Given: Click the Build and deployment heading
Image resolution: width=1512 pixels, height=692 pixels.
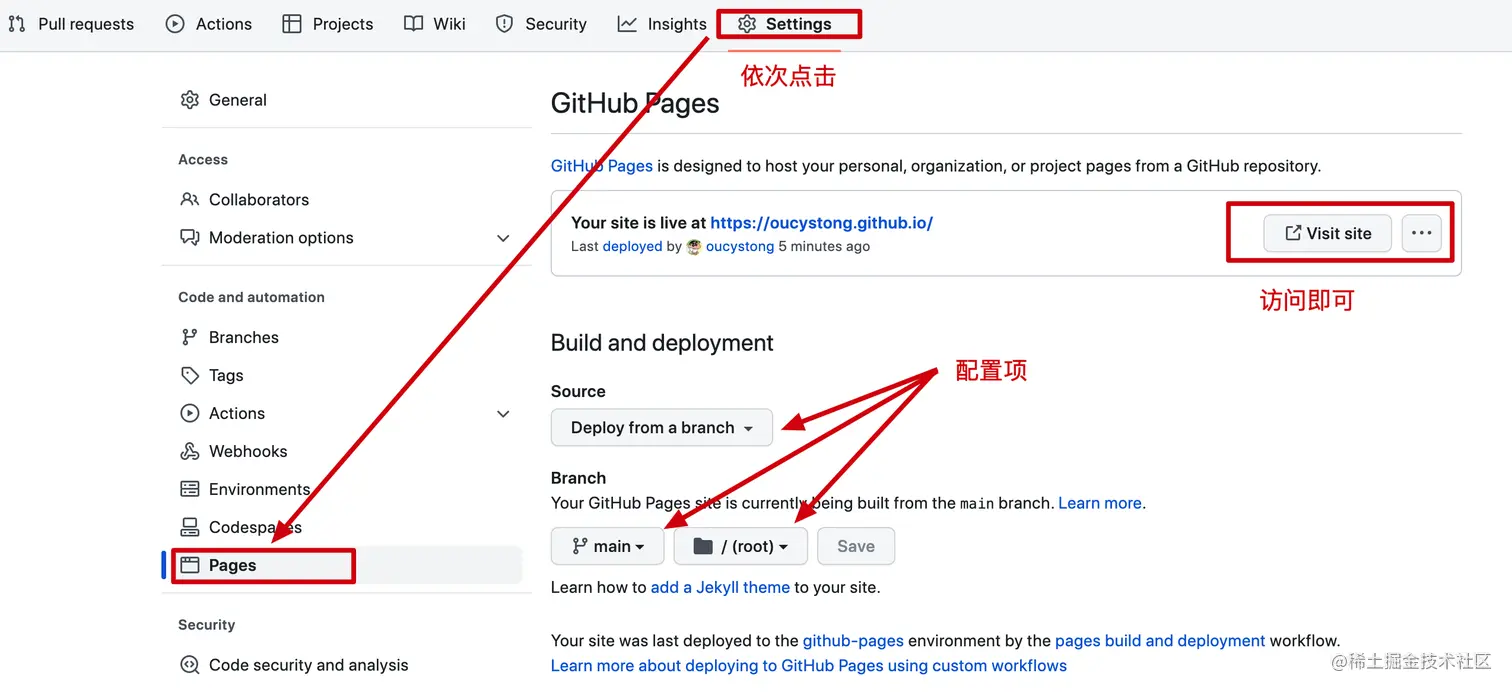Looking at the screenshot, I should (662, 343).
